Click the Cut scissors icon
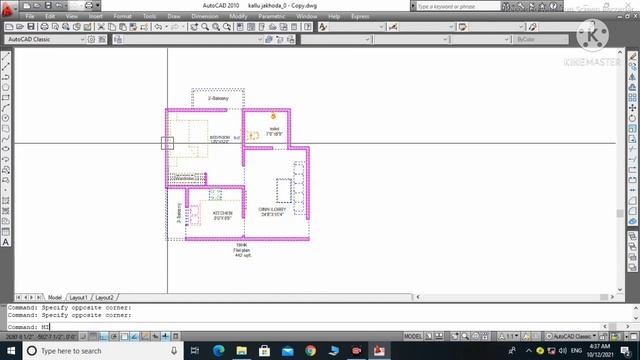Screen dimensions: 640x360 (x=101, y=27)
